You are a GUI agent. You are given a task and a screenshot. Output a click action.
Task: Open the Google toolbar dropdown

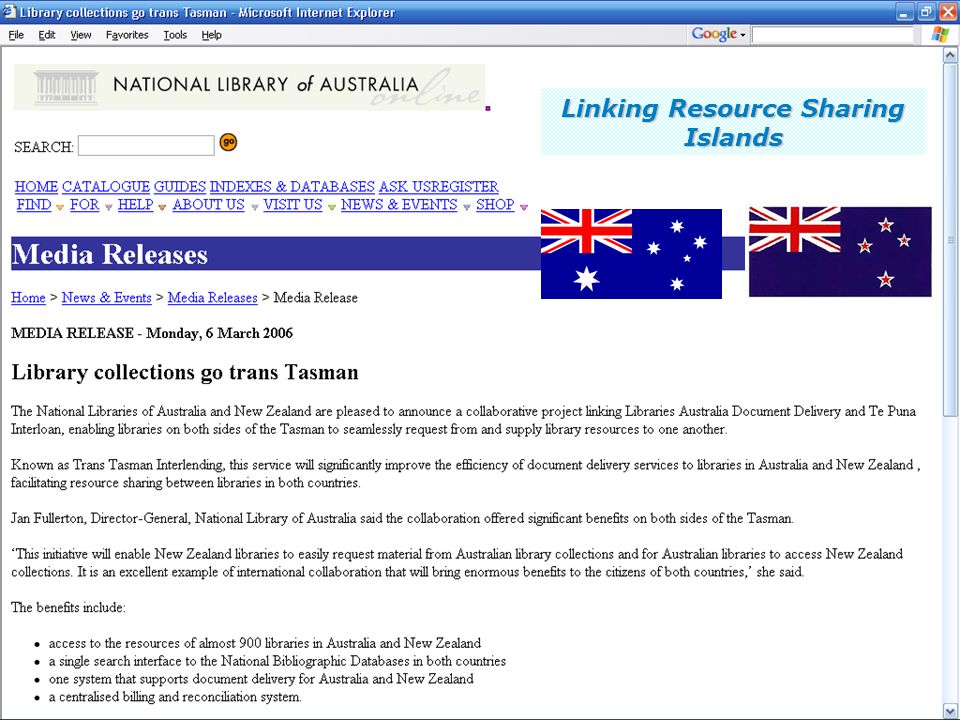tap(743, 35)
